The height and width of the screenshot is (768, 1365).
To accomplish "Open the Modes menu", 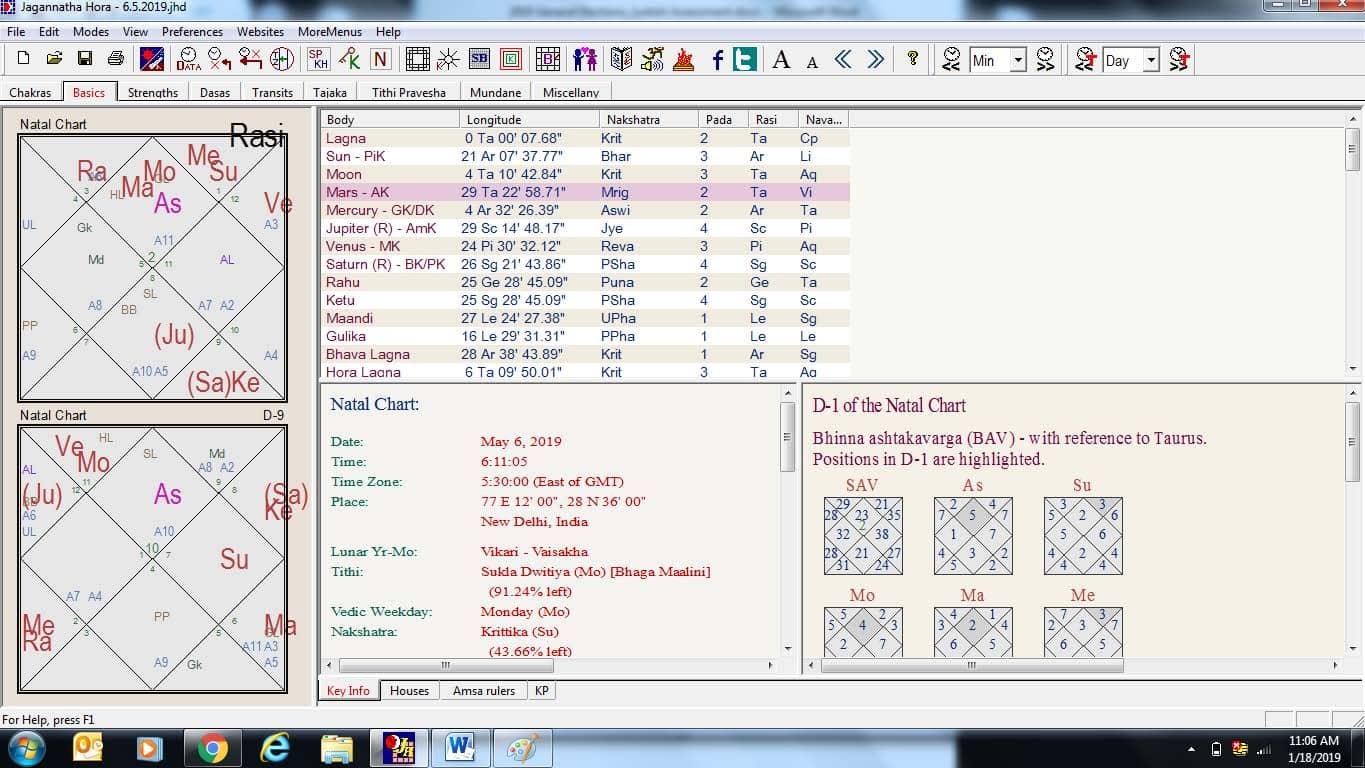I will [91, 32].
